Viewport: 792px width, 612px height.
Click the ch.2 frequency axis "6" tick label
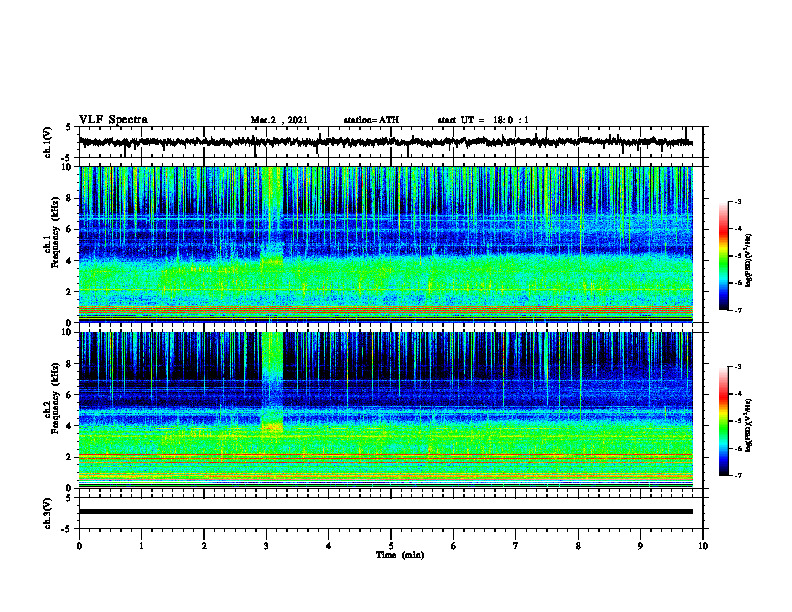coord(70,395)
